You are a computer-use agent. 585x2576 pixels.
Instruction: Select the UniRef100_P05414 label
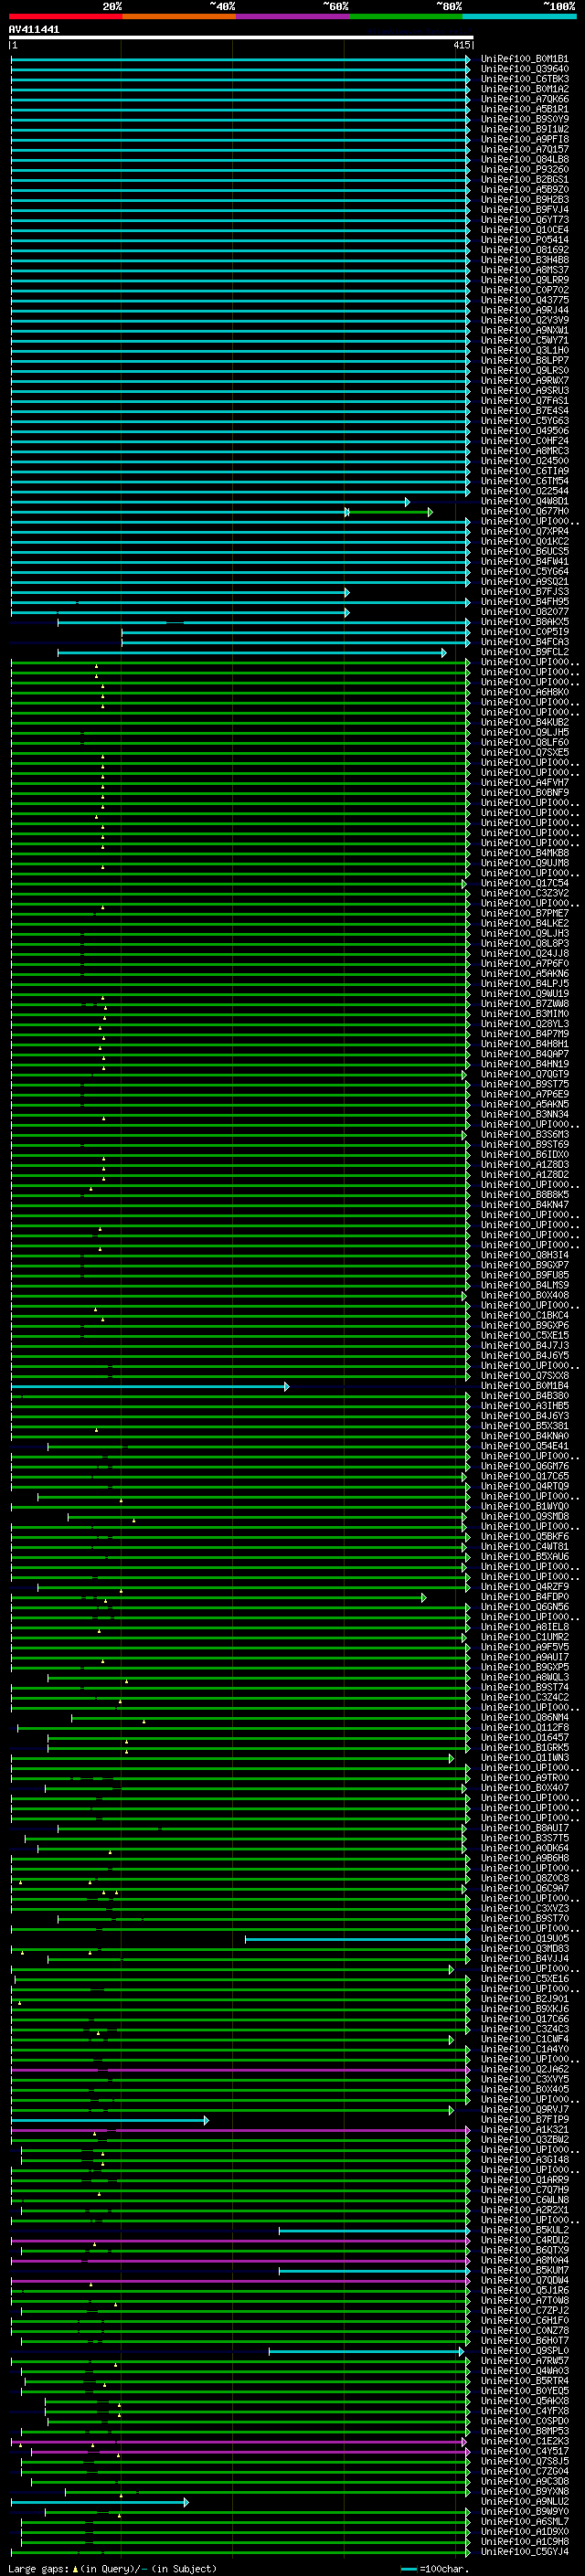tap(524, 240)
